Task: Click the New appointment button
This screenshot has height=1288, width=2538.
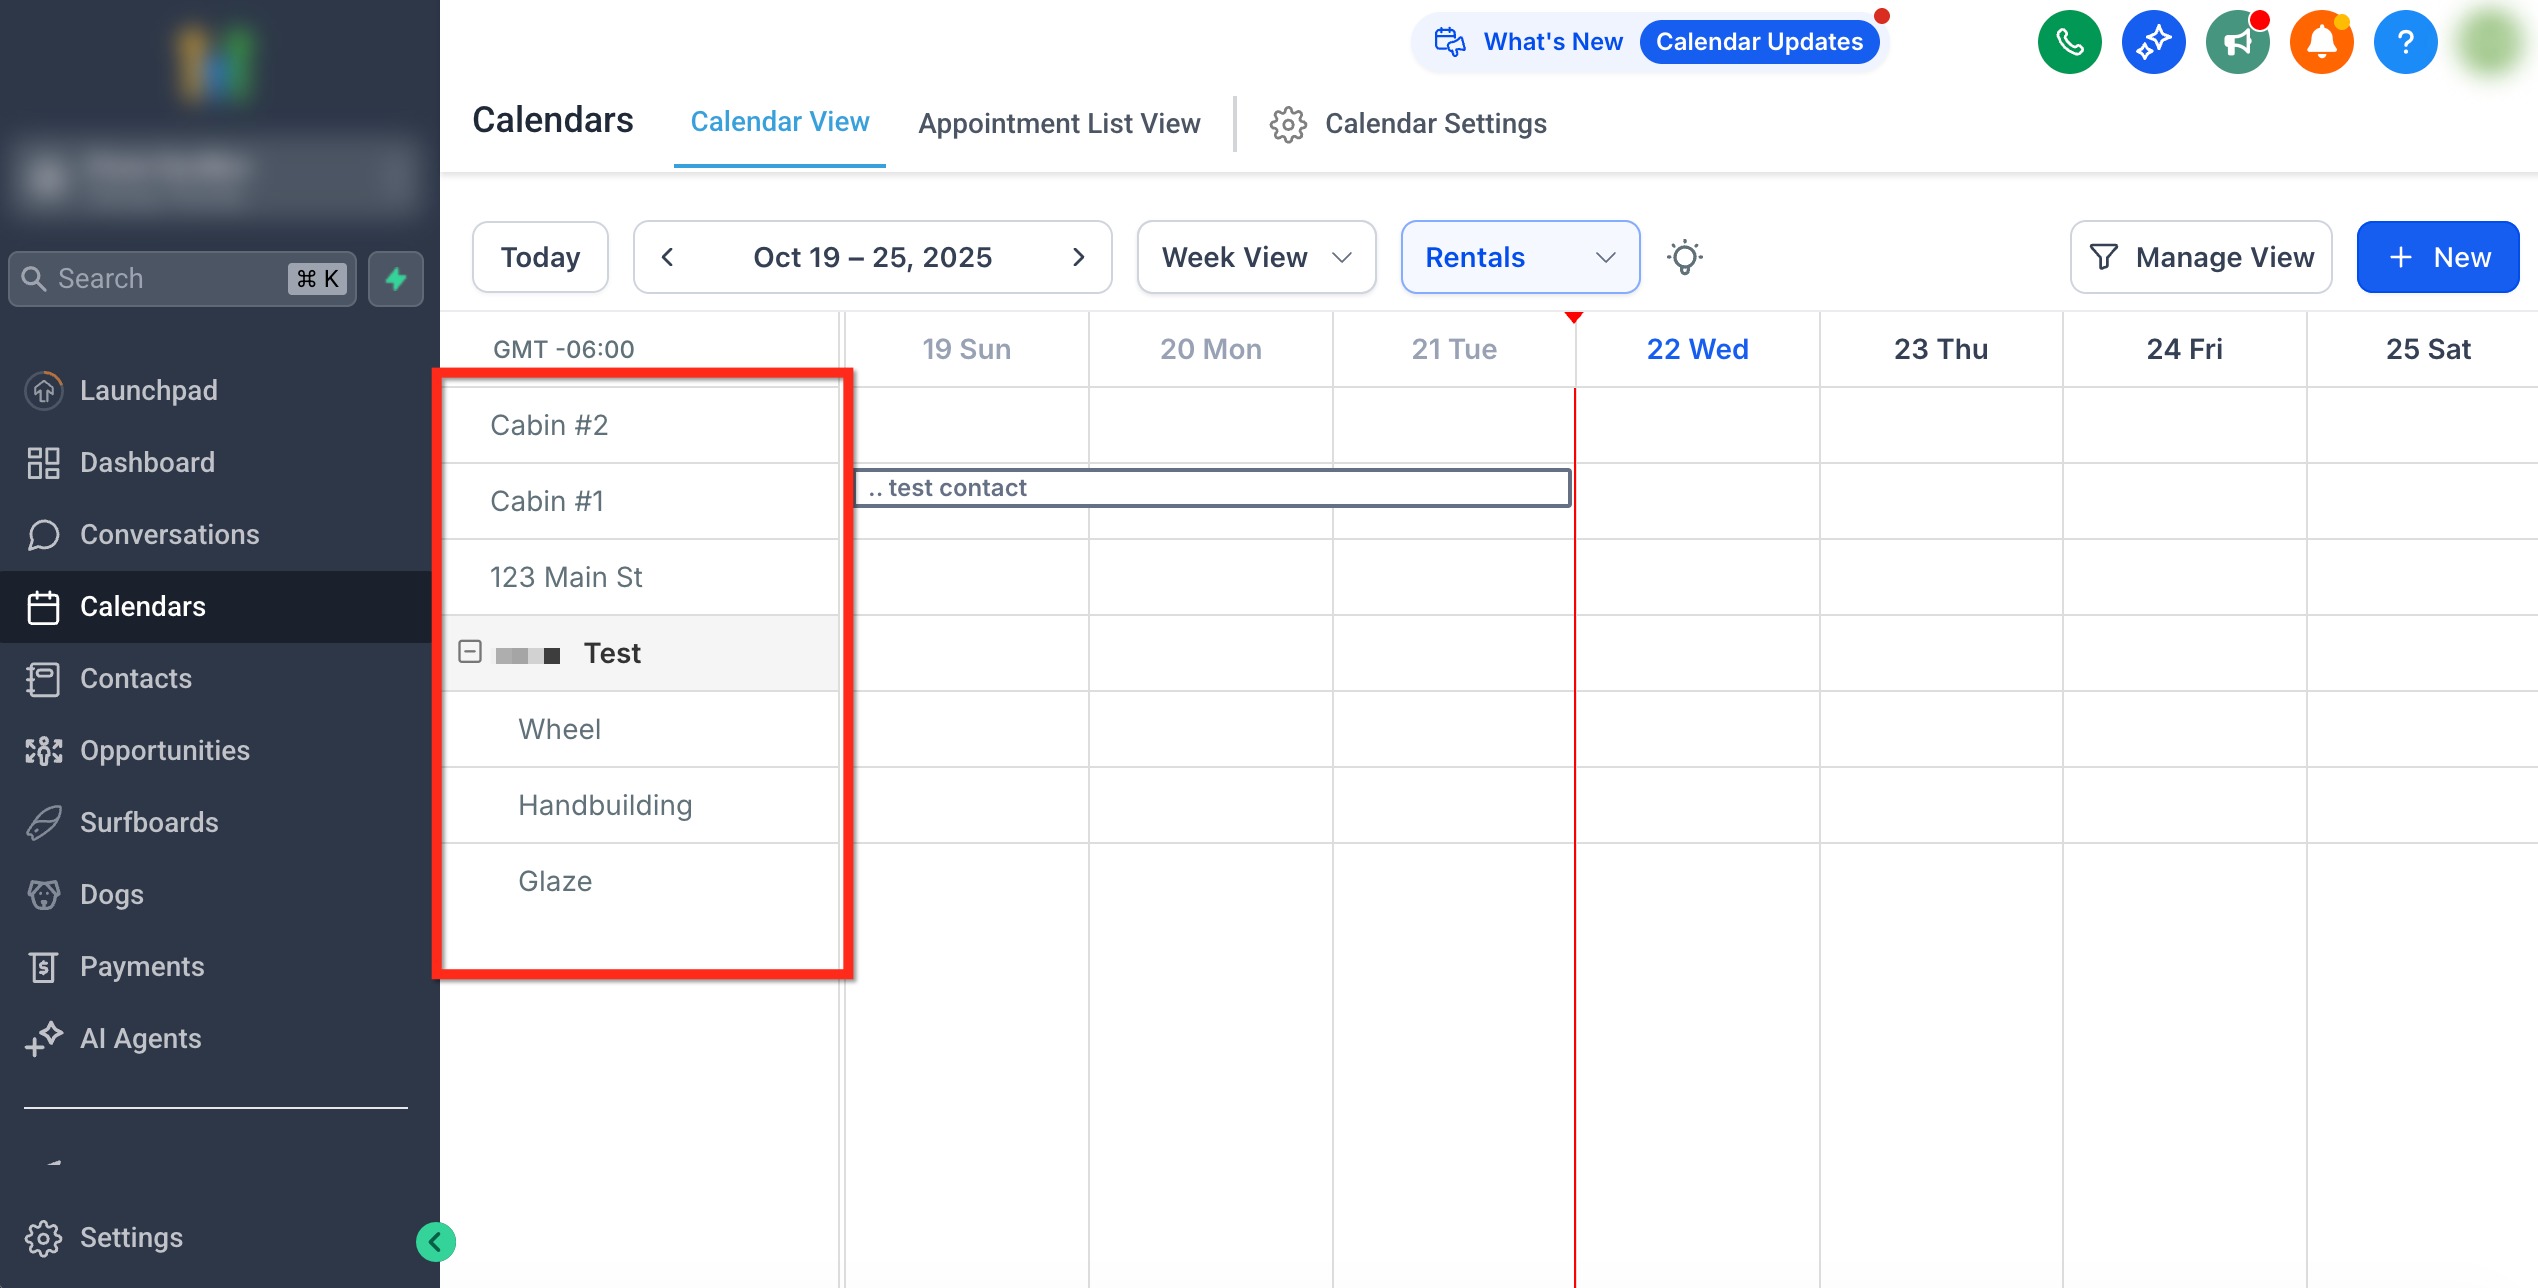Action: pyautogui.click(x=2437, y=257)
